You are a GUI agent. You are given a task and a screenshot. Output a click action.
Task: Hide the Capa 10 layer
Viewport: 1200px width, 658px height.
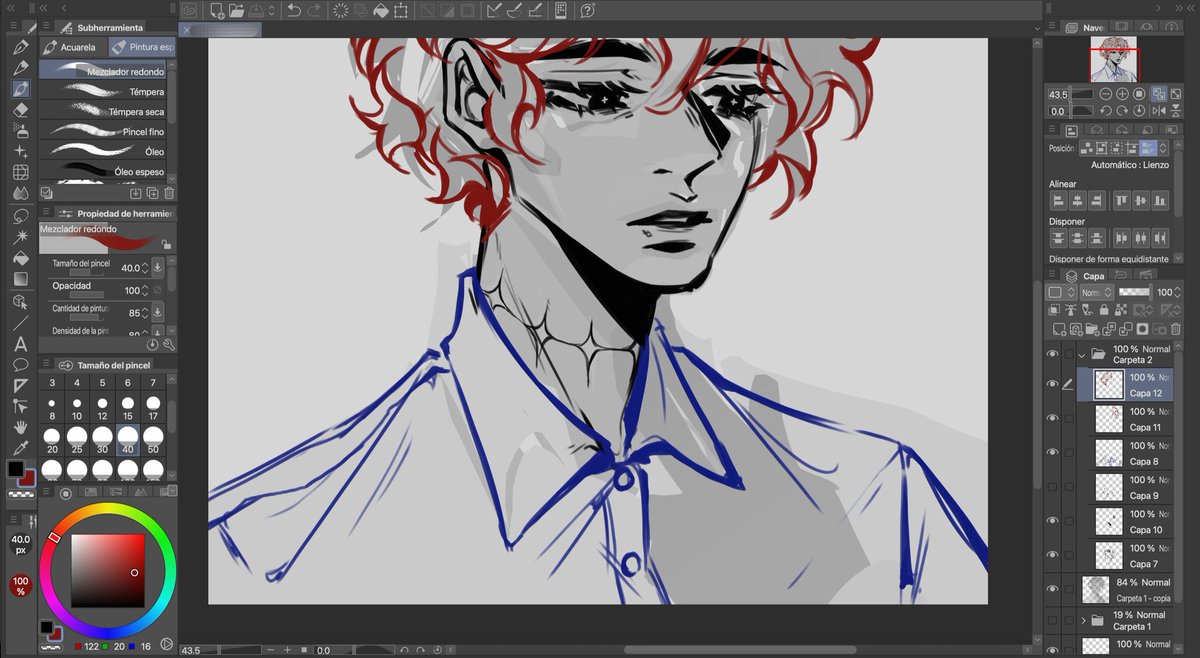1052,520
